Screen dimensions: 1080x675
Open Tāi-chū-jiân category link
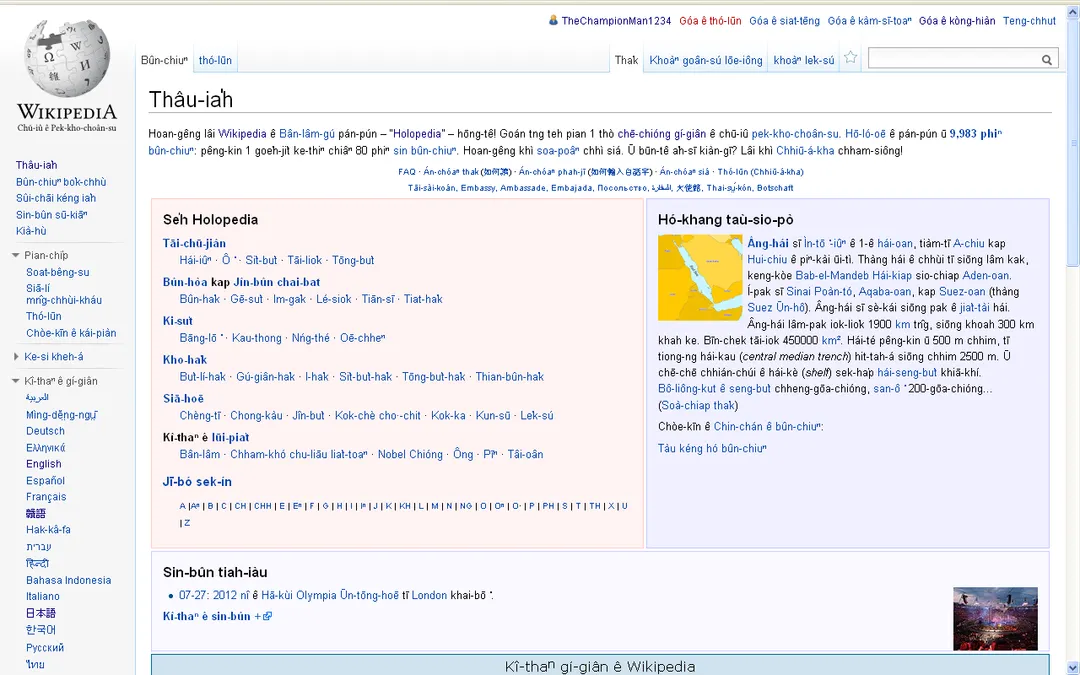point(194,243)
